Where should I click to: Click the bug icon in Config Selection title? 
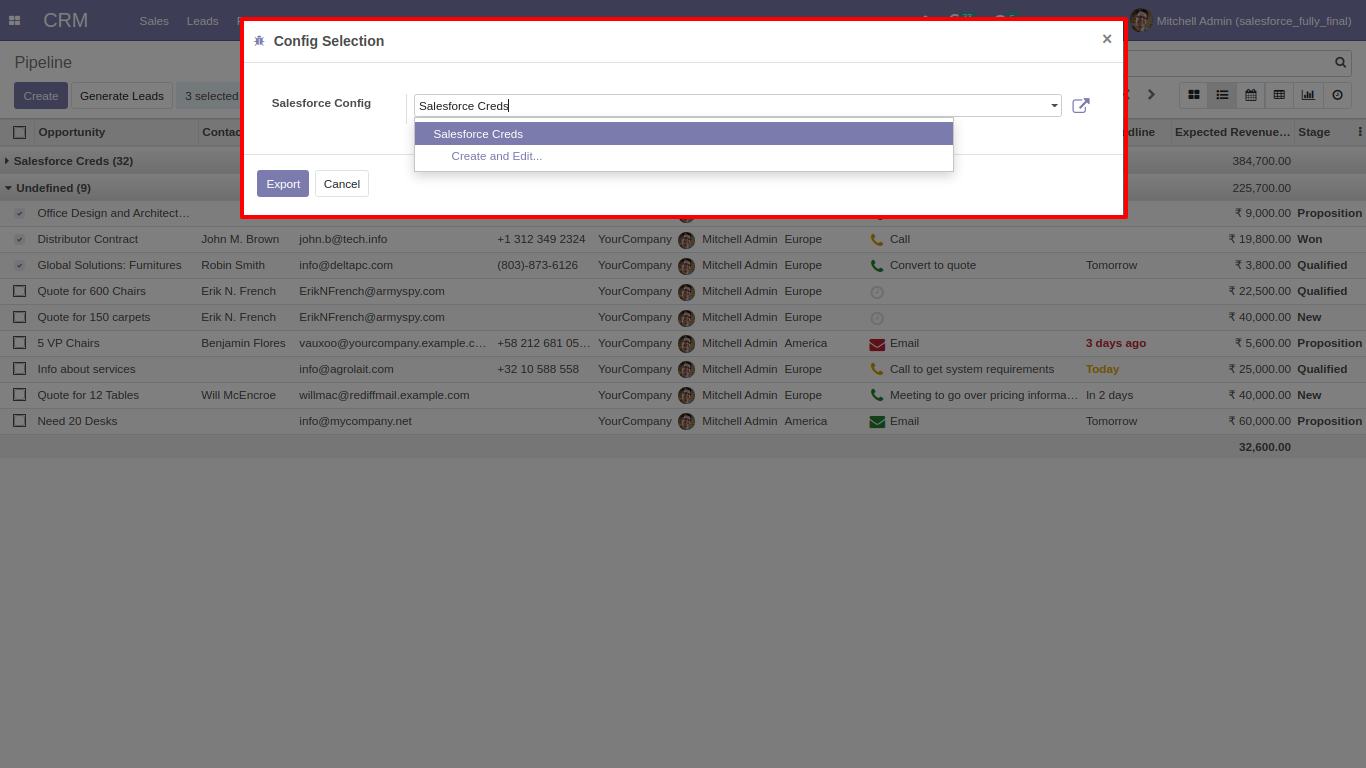259,41
